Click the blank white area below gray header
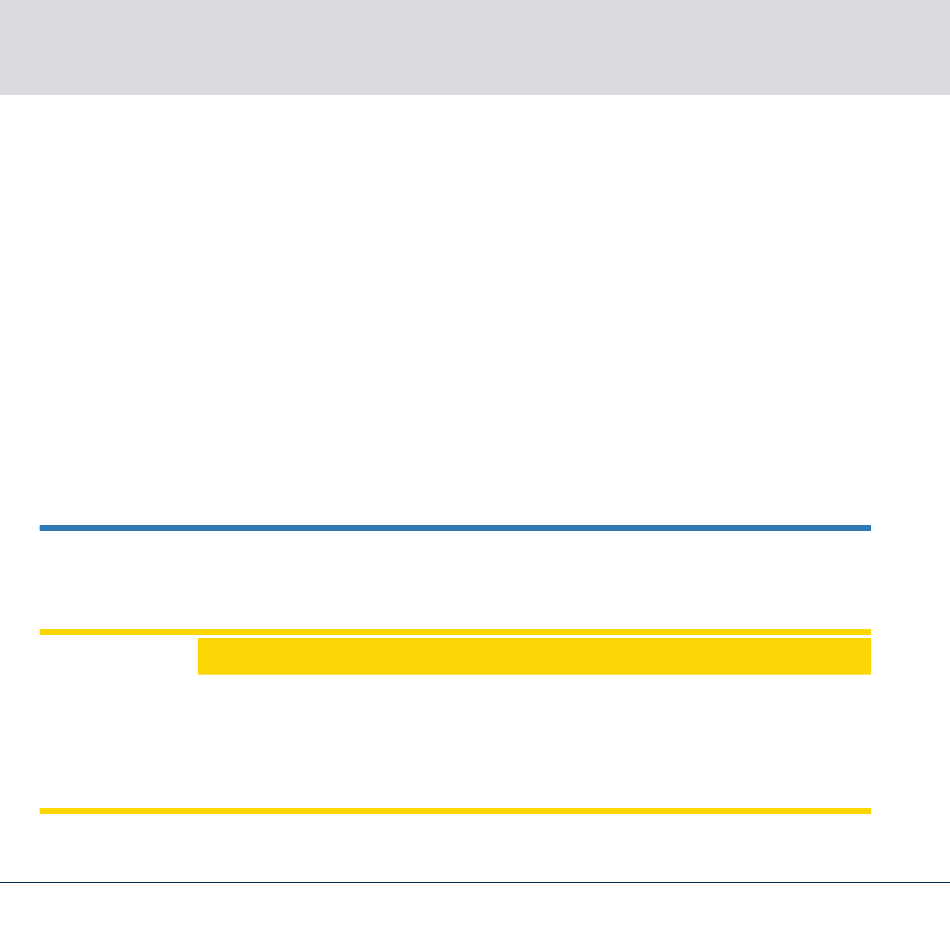The height and width of the screenshot is (950, 950). click(475, 309)
